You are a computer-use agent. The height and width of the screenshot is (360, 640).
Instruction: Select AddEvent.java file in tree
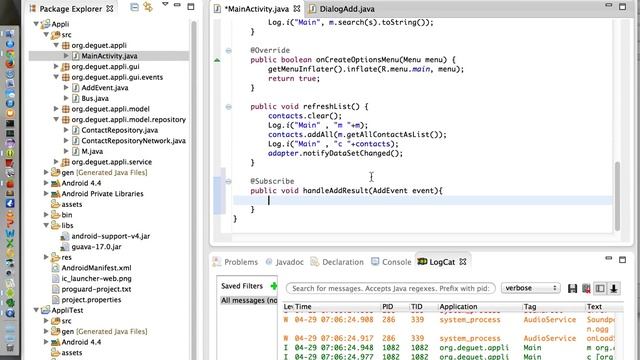point(104,88)
